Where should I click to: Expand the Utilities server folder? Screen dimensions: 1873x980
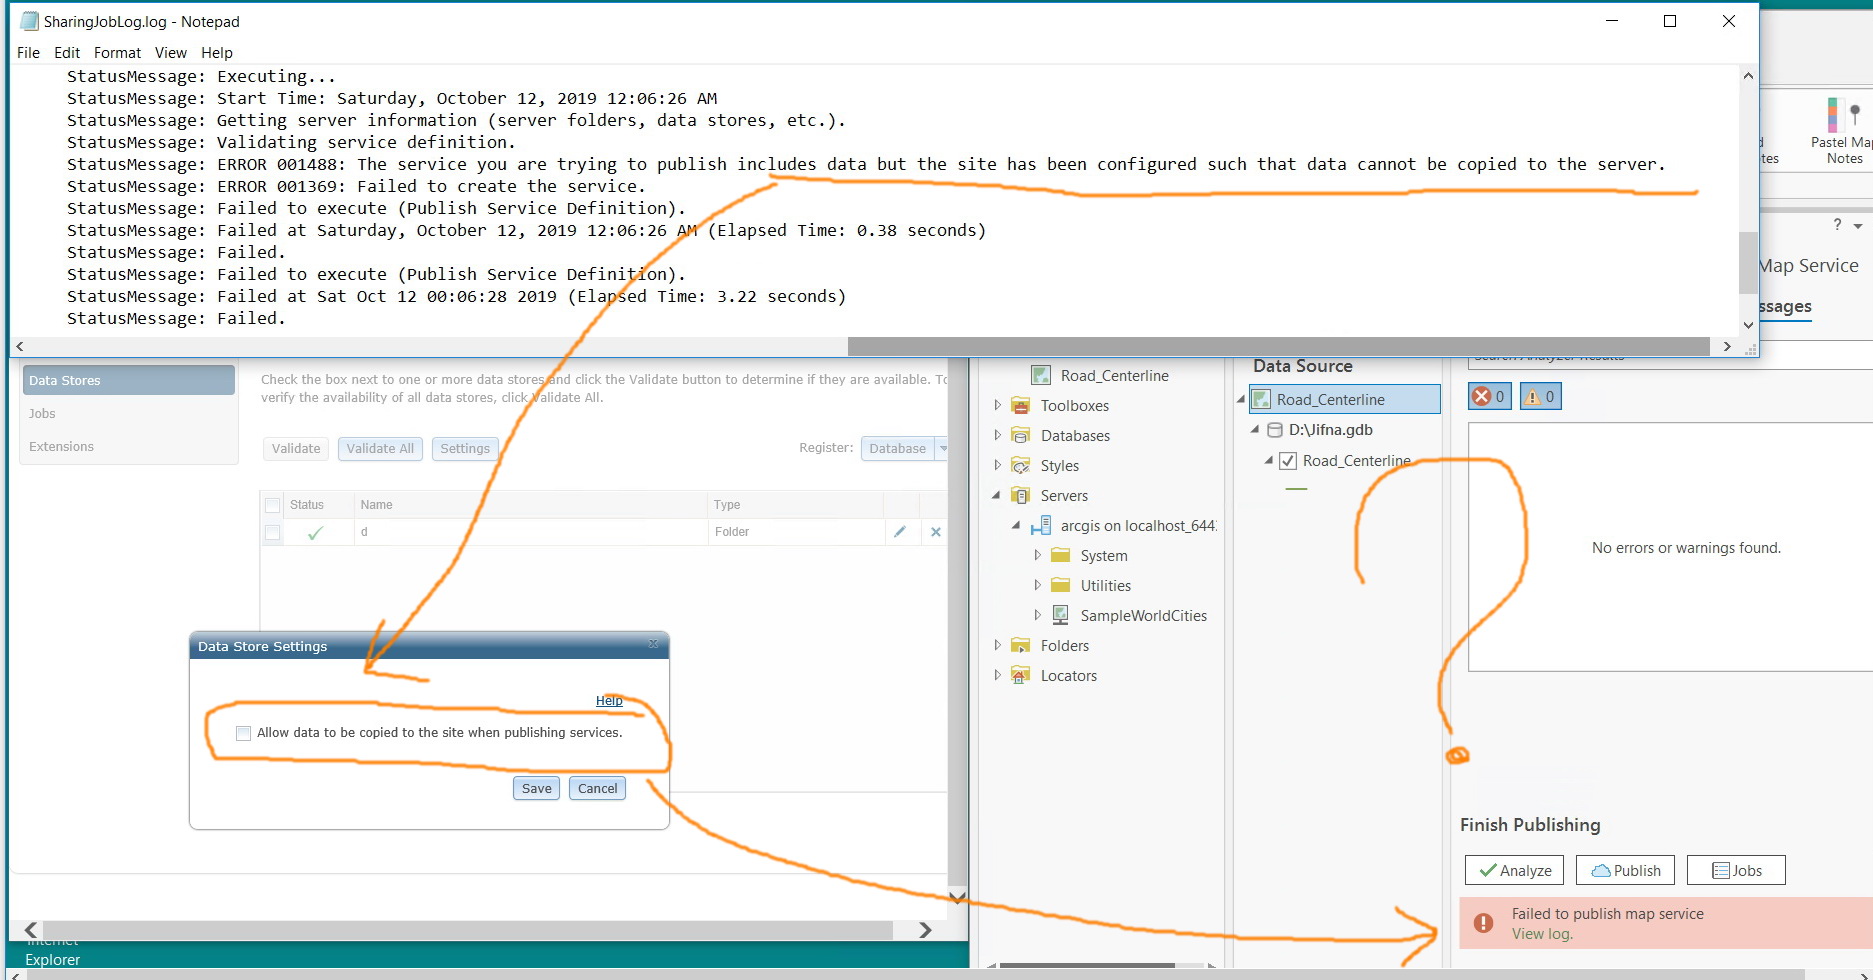tap(1037, 585)
